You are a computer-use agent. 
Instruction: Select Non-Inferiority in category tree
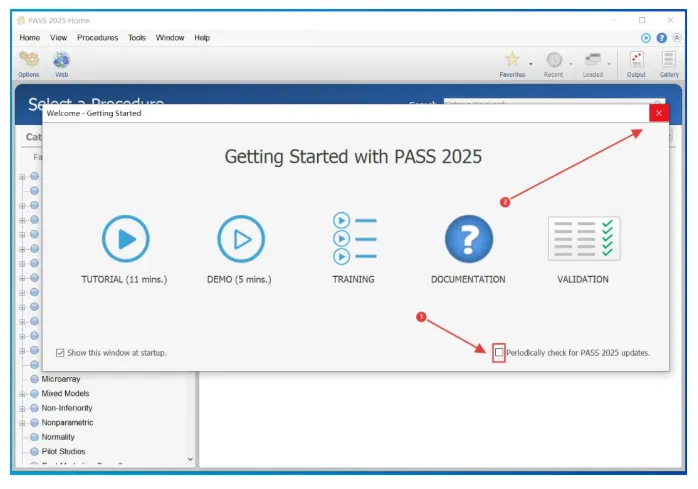pos(67,408)
